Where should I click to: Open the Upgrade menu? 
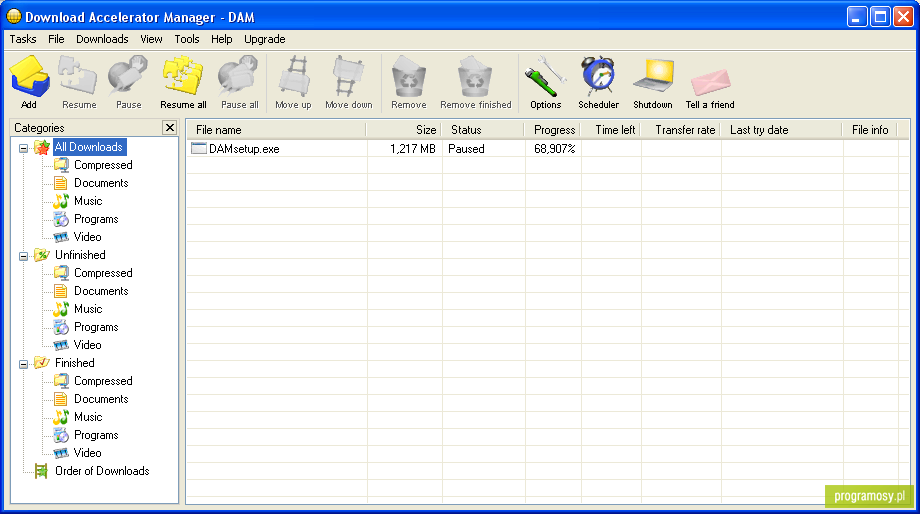pyautogui.click(x=265, y=39)
